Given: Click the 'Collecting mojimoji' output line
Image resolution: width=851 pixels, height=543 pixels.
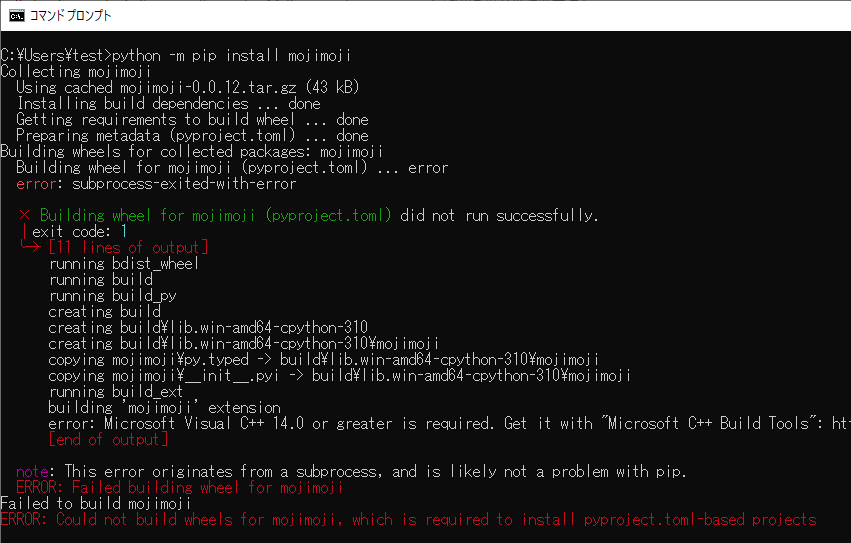Looking at the screenshot, I should [75, 72].
